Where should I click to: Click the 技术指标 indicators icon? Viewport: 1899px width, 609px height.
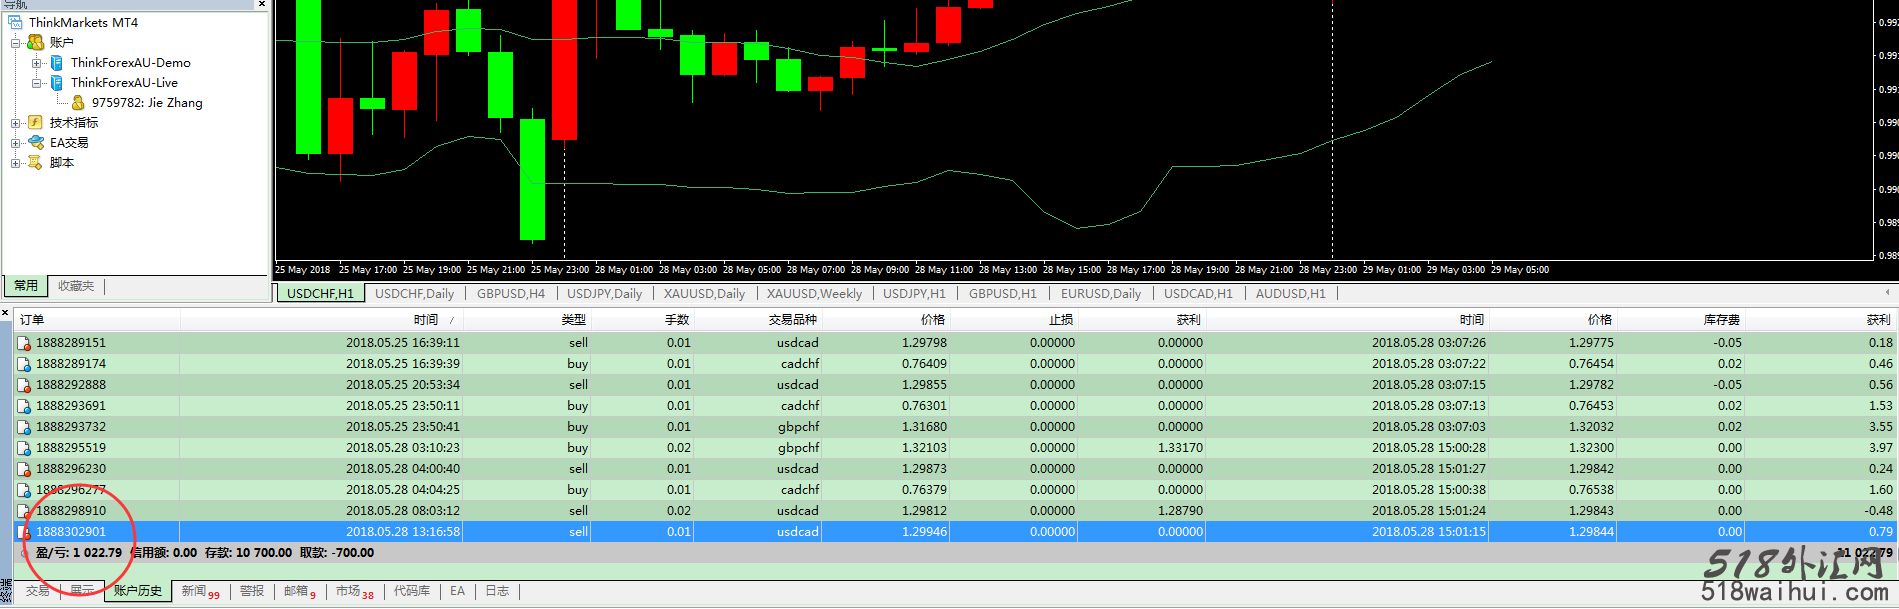click(36, 122)
